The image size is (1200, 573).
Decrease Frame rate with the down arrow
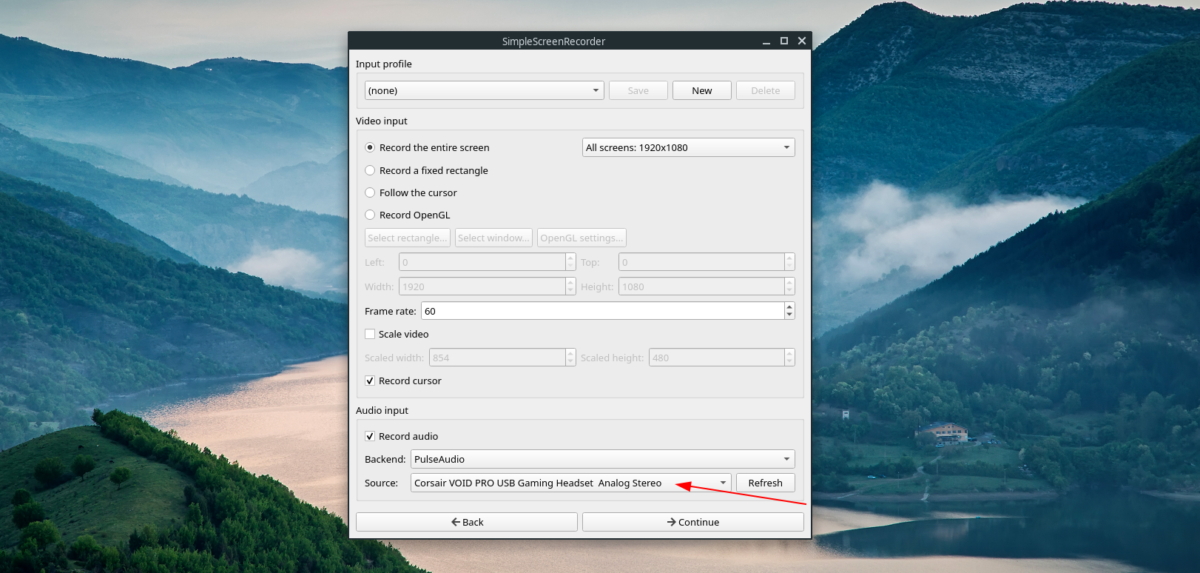point(789,316)
